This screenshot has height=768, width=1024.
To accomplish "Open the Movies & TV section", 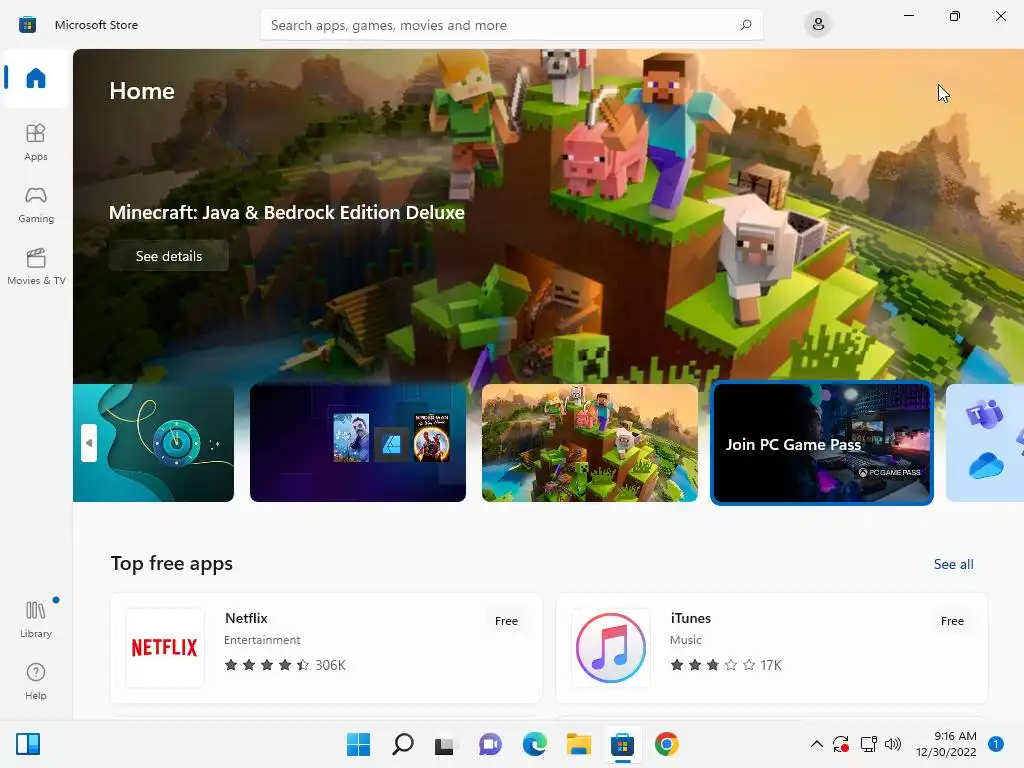I will [36, 266].
